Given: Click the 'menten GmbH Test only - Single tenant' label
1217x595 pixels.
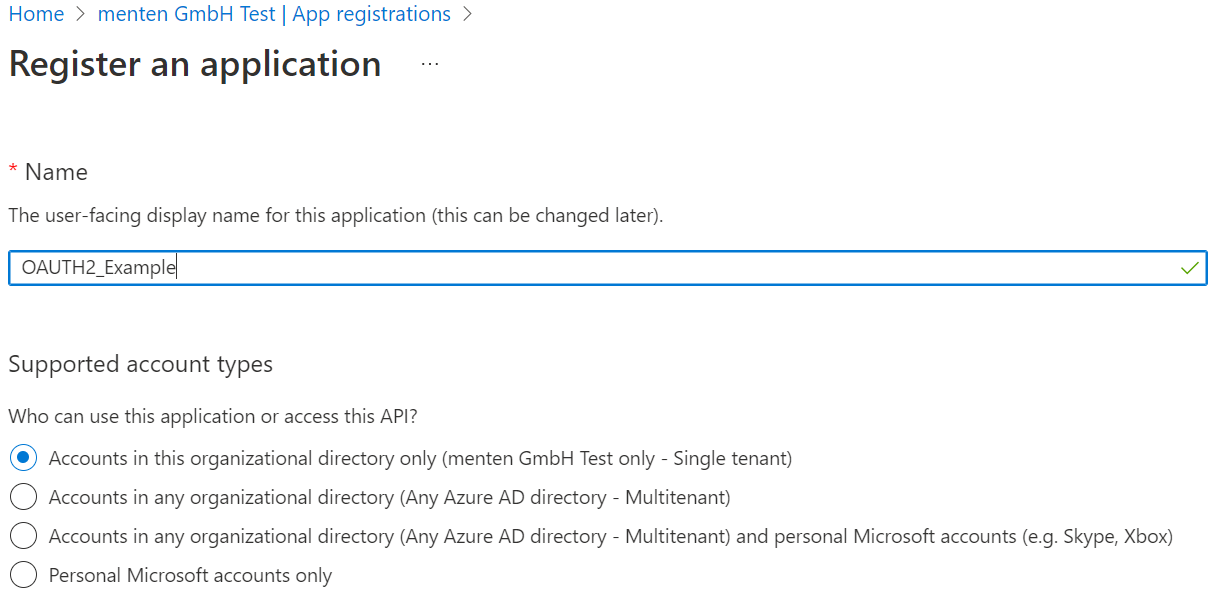Looking at the screenshot, I should pos(617,458).
